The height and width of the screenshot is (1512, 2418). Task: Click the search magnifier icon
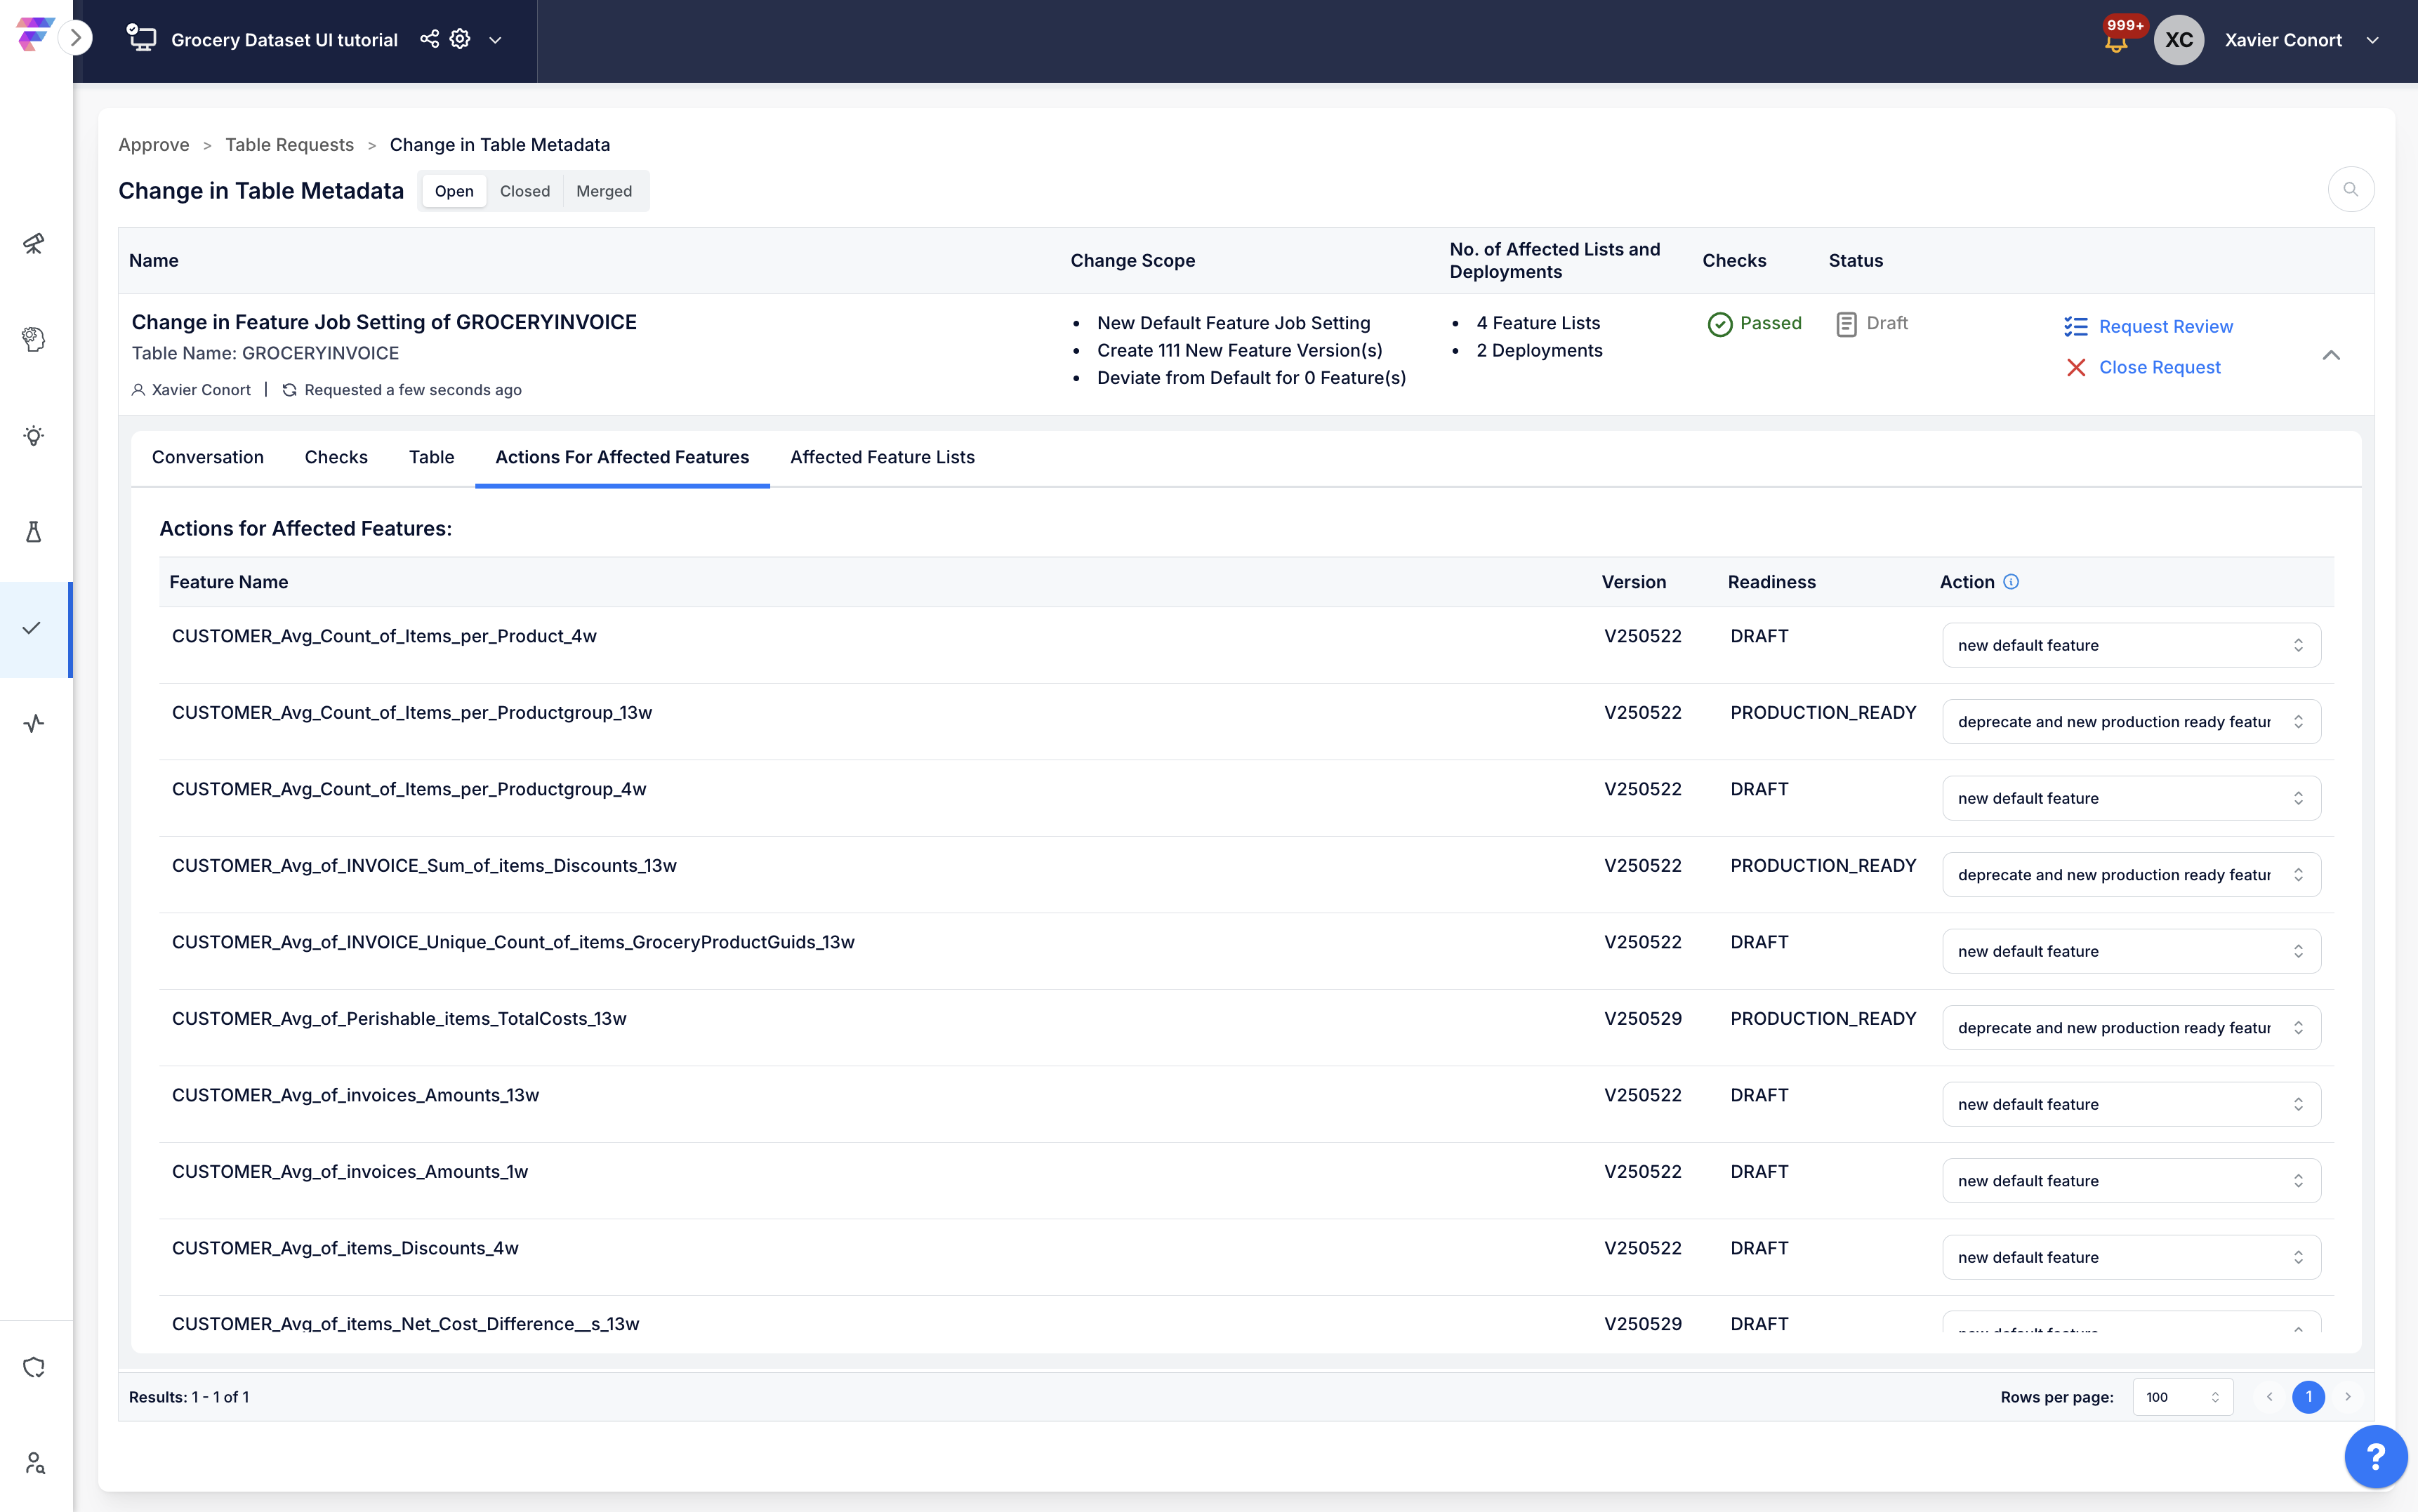2351,189
